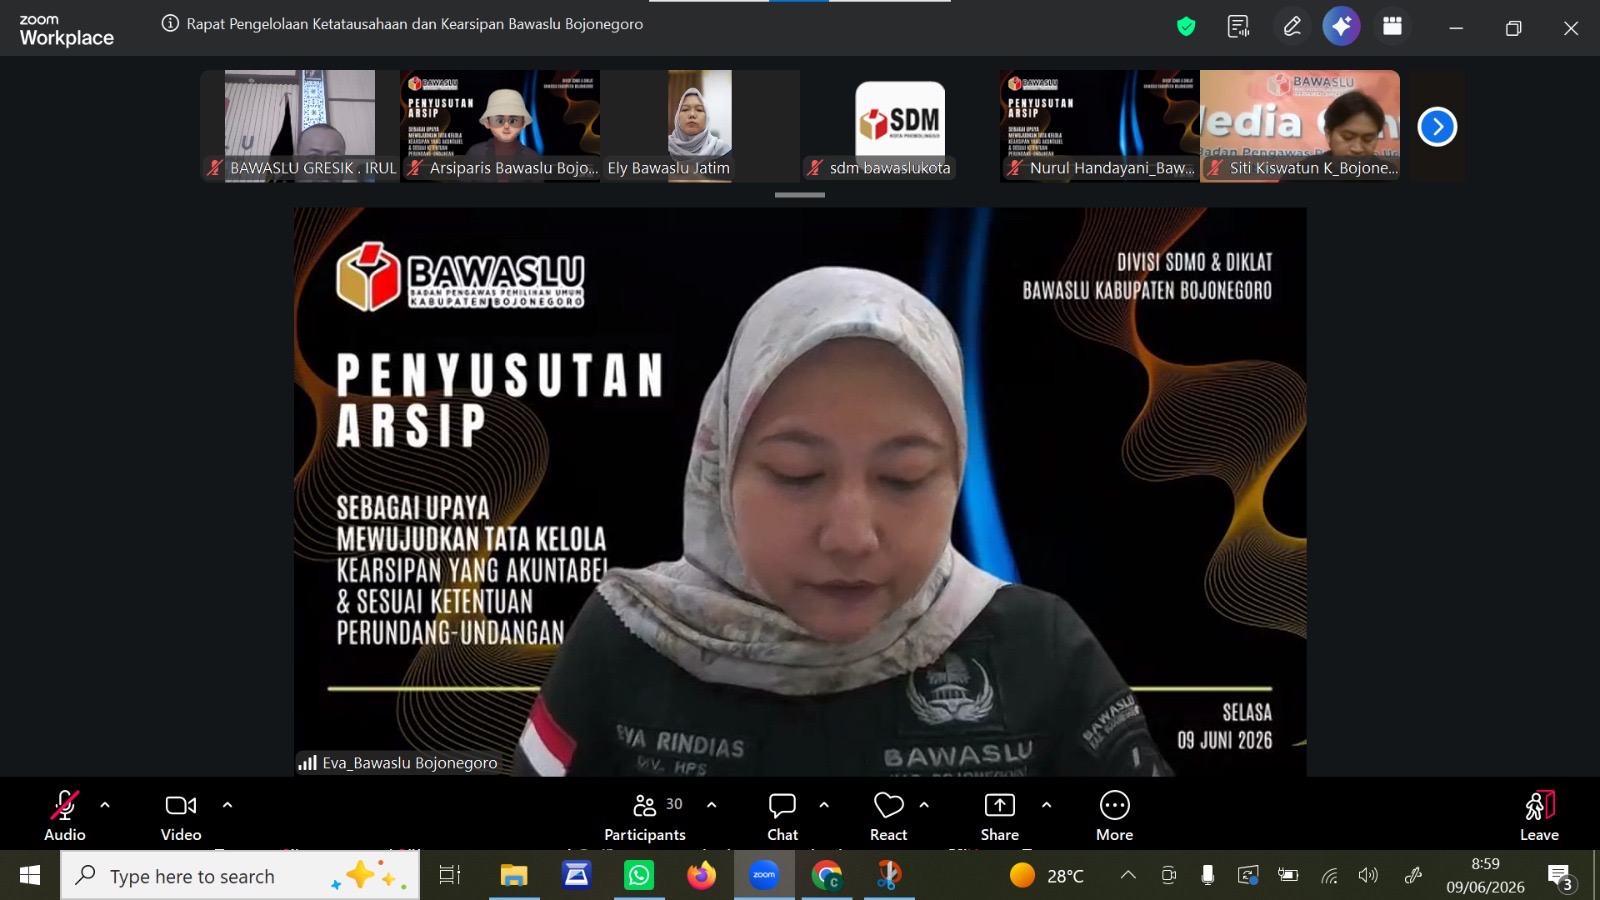The height and width of the screenshot is (900, 1600).
Task: Select Nurul Handayani thumbnail
Action: [1100, 126]
